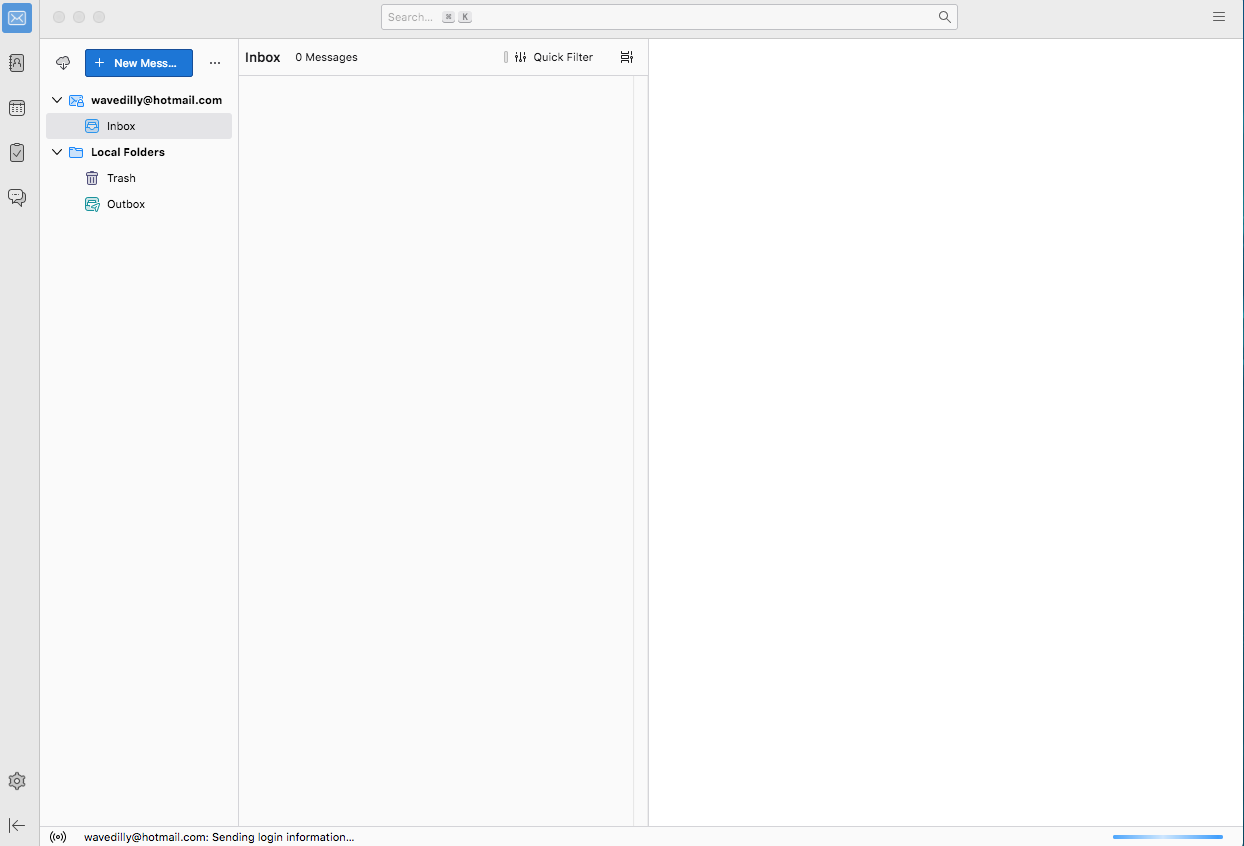
Task: Open folder pane options (three dots)
Action: pyautogui.click(x=215, y=63)
